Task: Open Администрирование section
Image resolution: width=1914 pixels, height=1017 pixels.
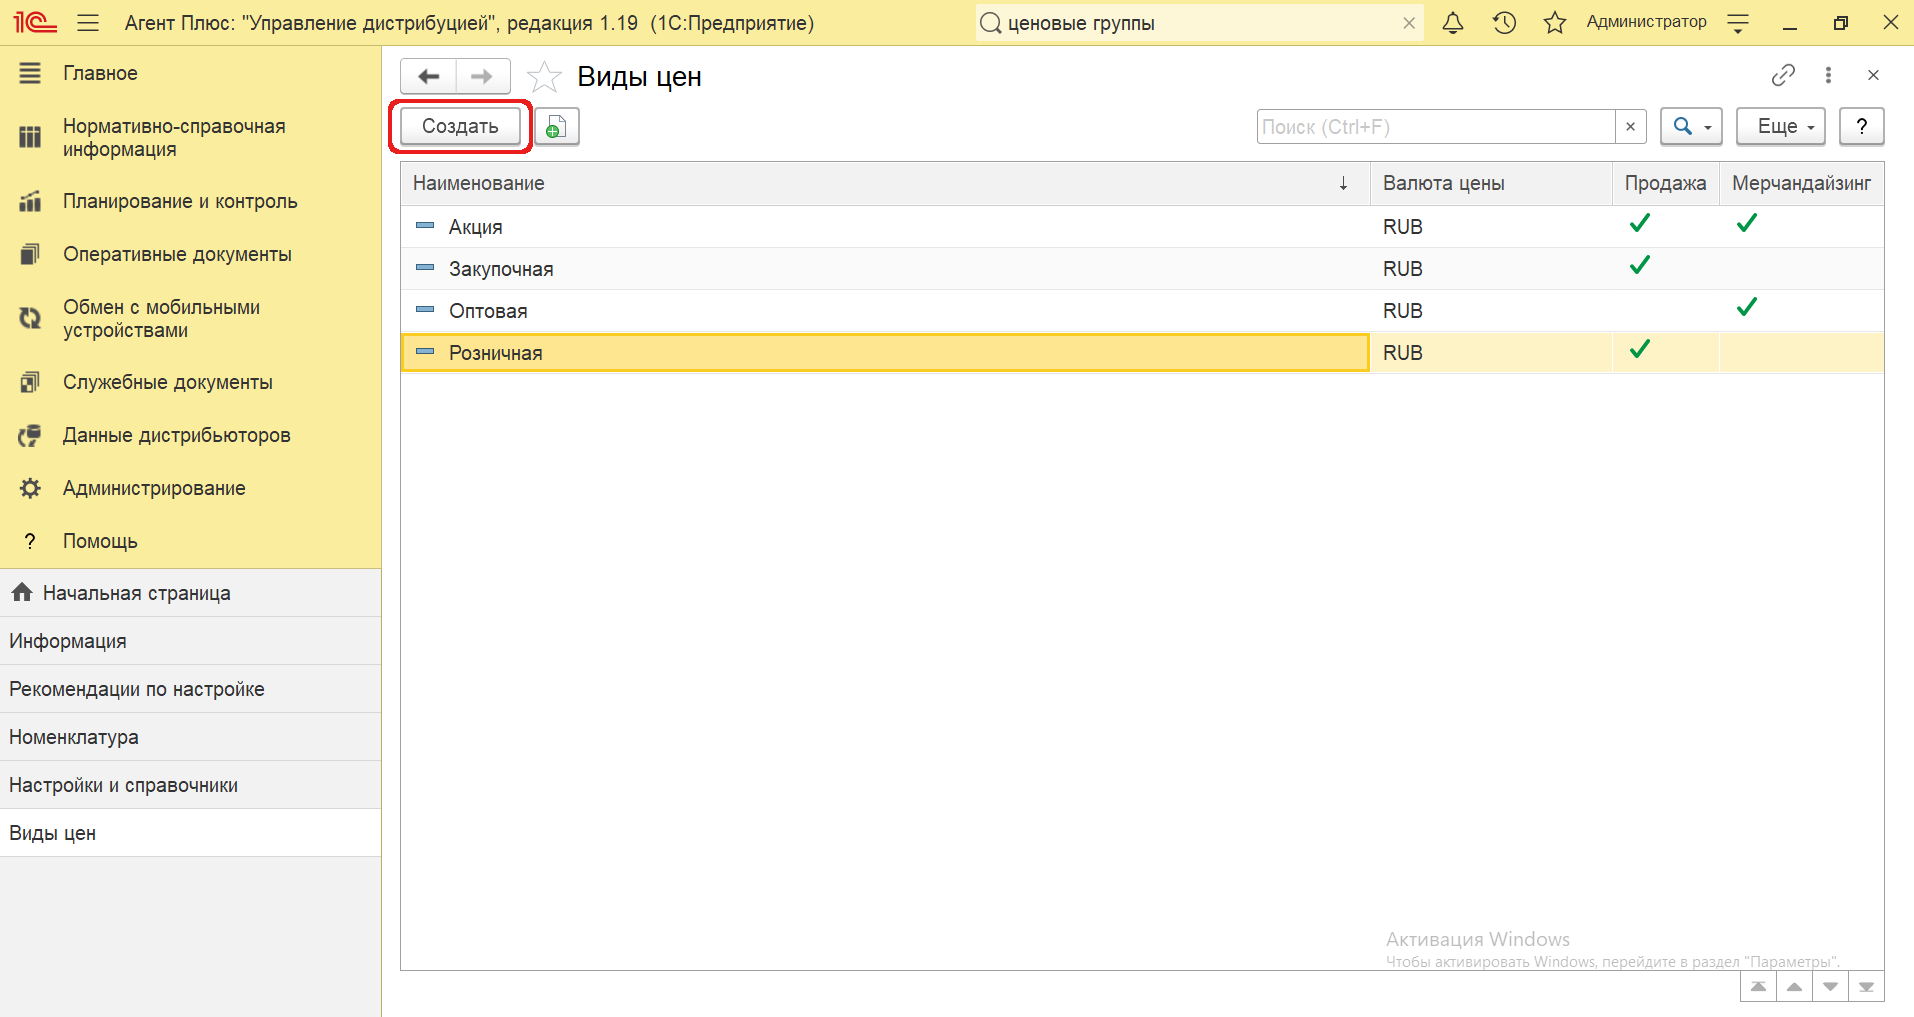Action: point(154,488)
